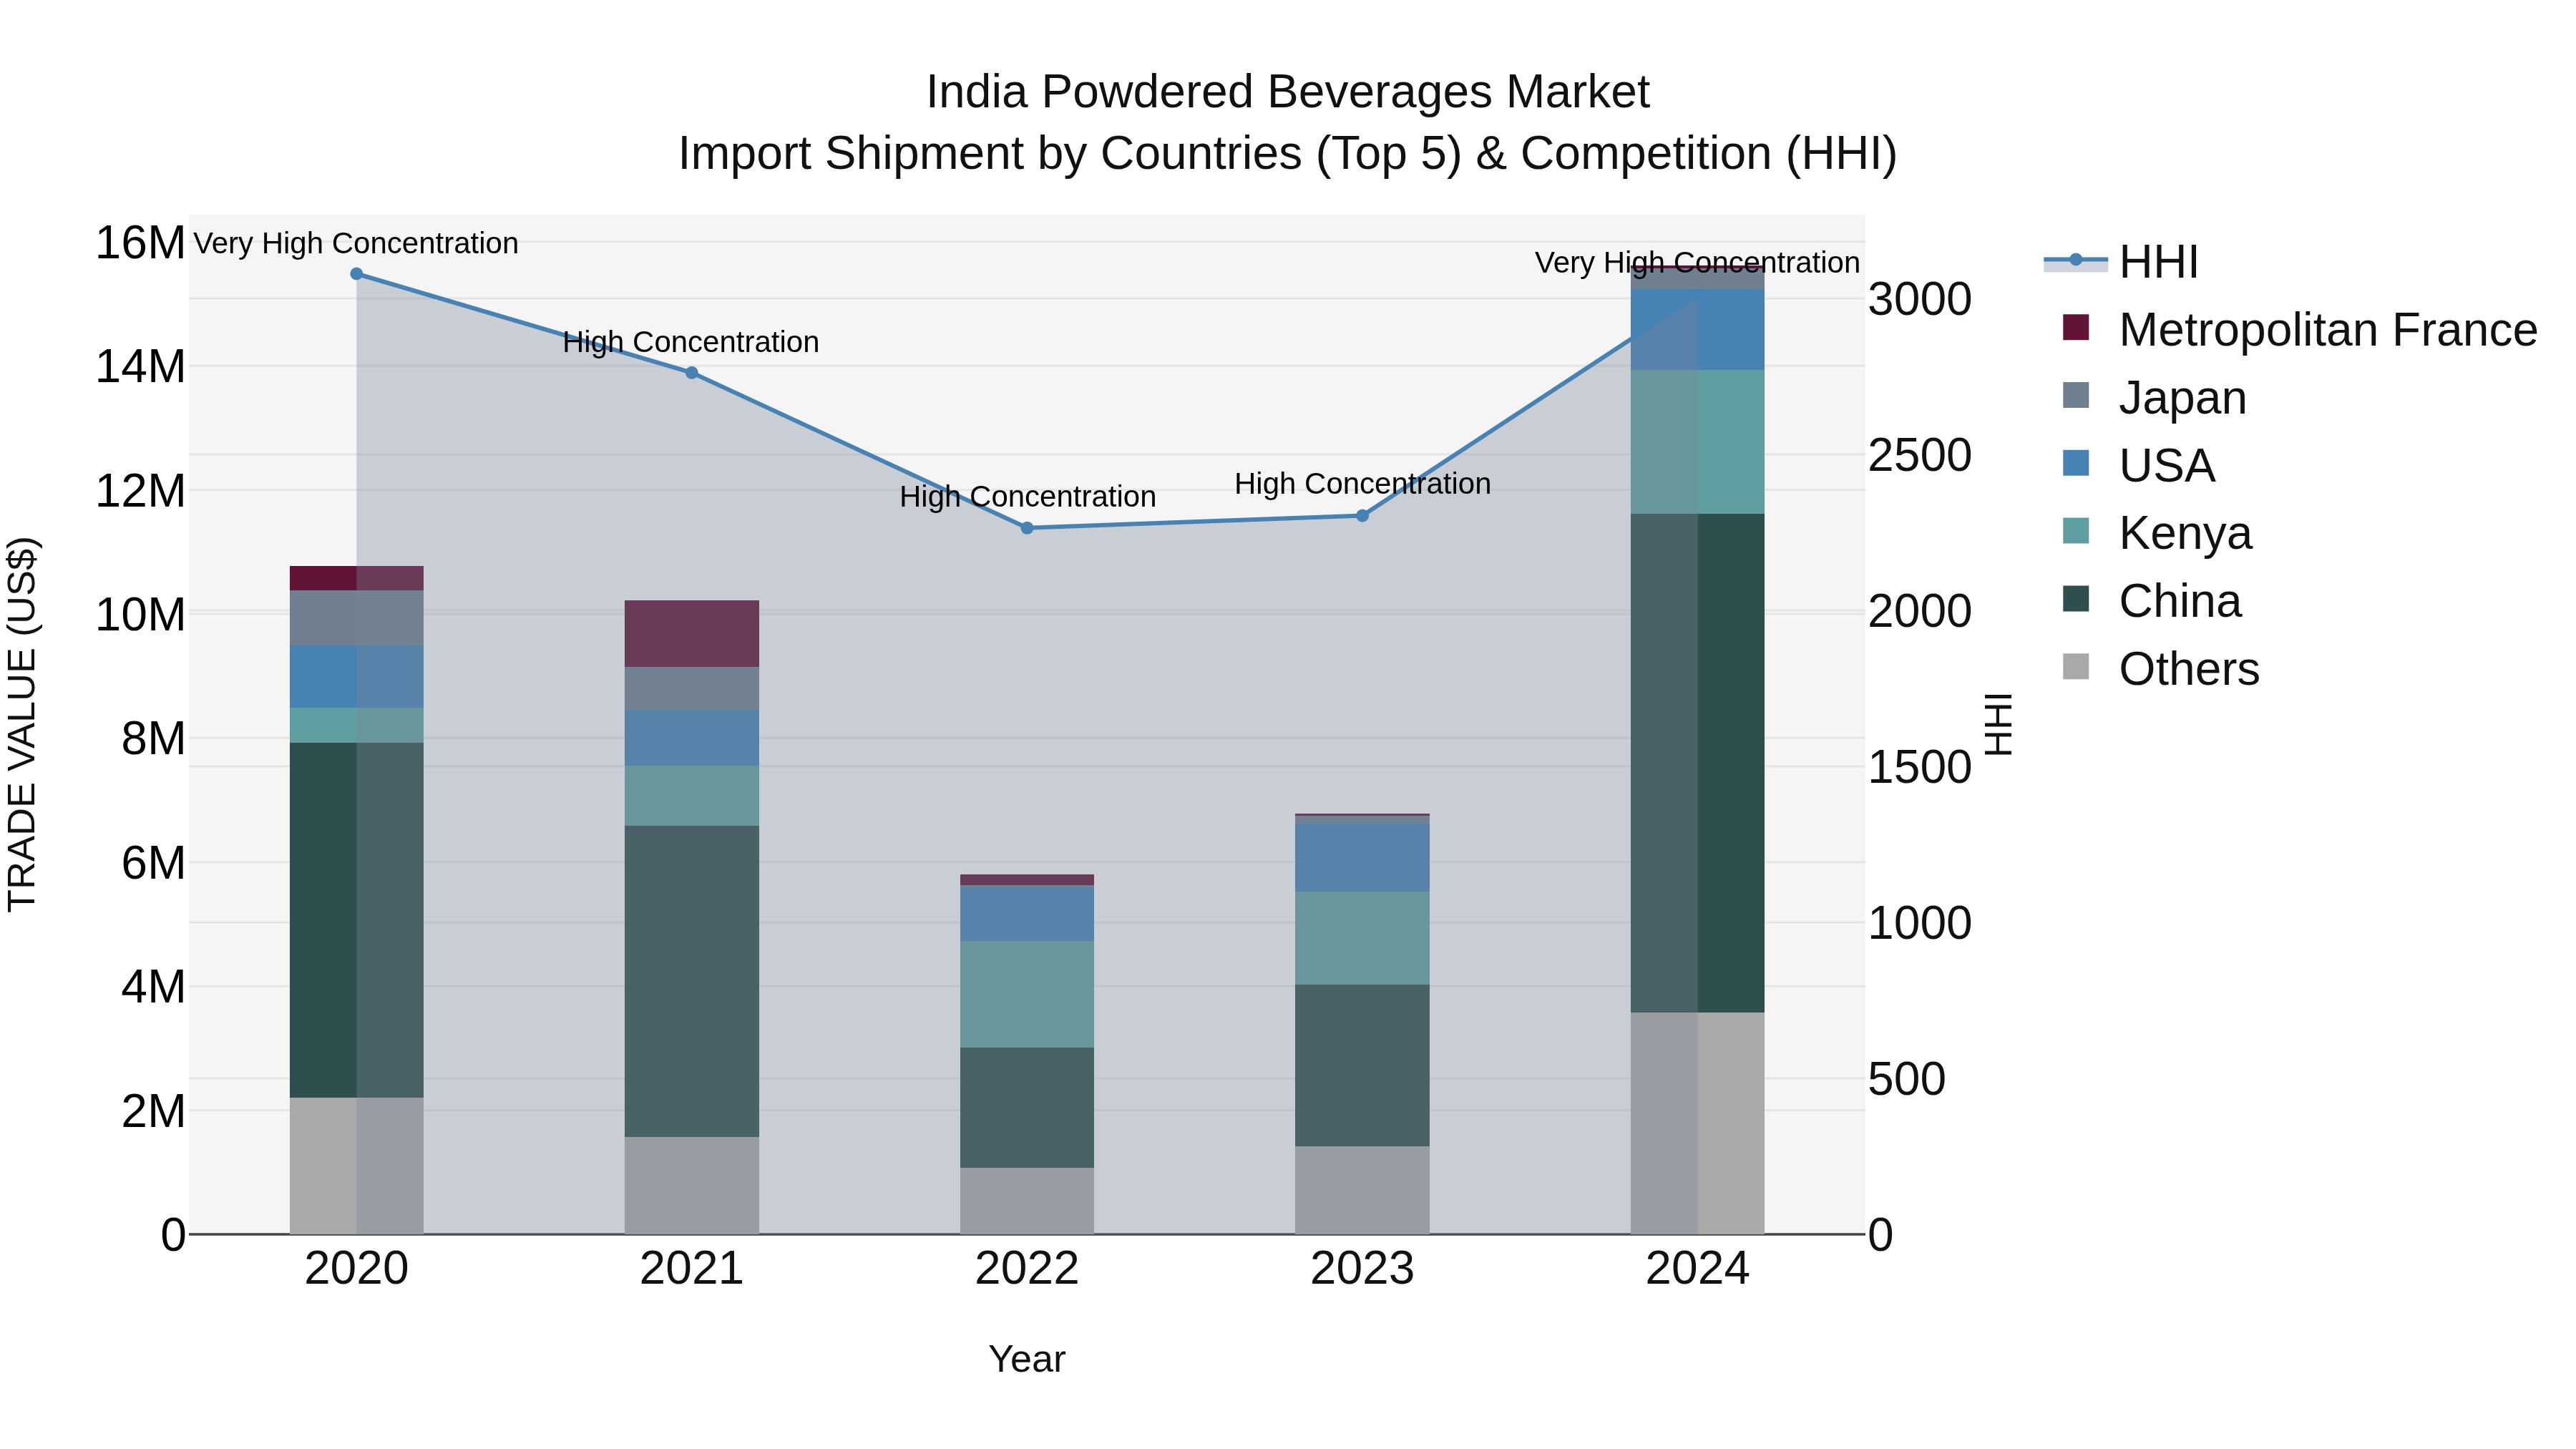2576x1449 pixels.
Task: Click the 3000 HHI axis tick label
Action: 1920,299
